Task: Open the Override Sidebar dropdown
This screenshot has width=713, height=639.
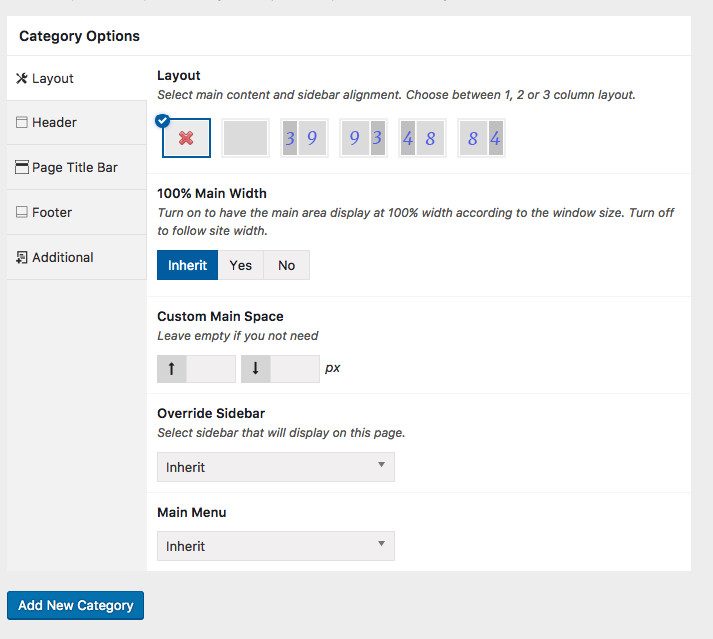Action: tap(276, 467)
